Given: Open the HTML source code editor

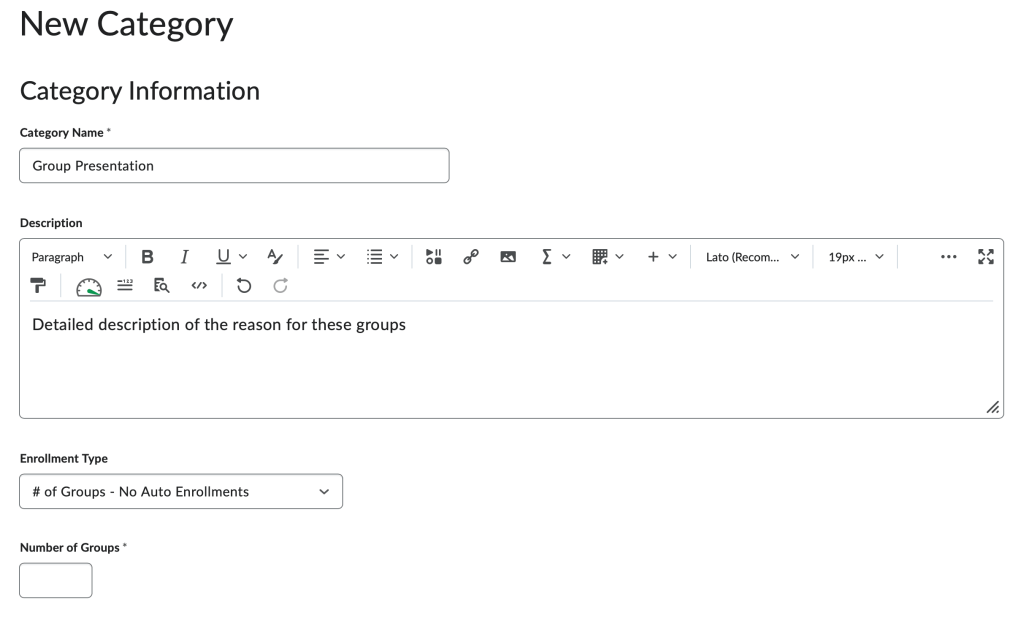Looking at the screenshot, I should 199,286.
